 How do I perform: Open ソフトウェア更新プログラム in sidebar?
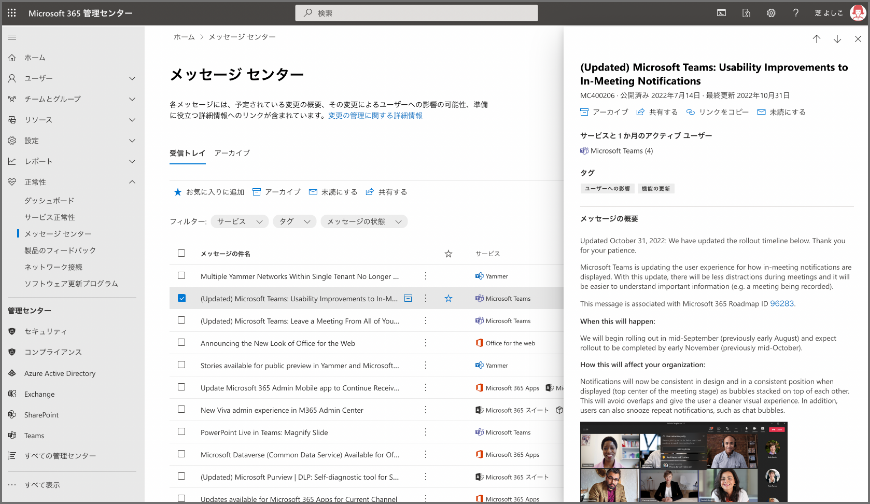pos(71,284)
